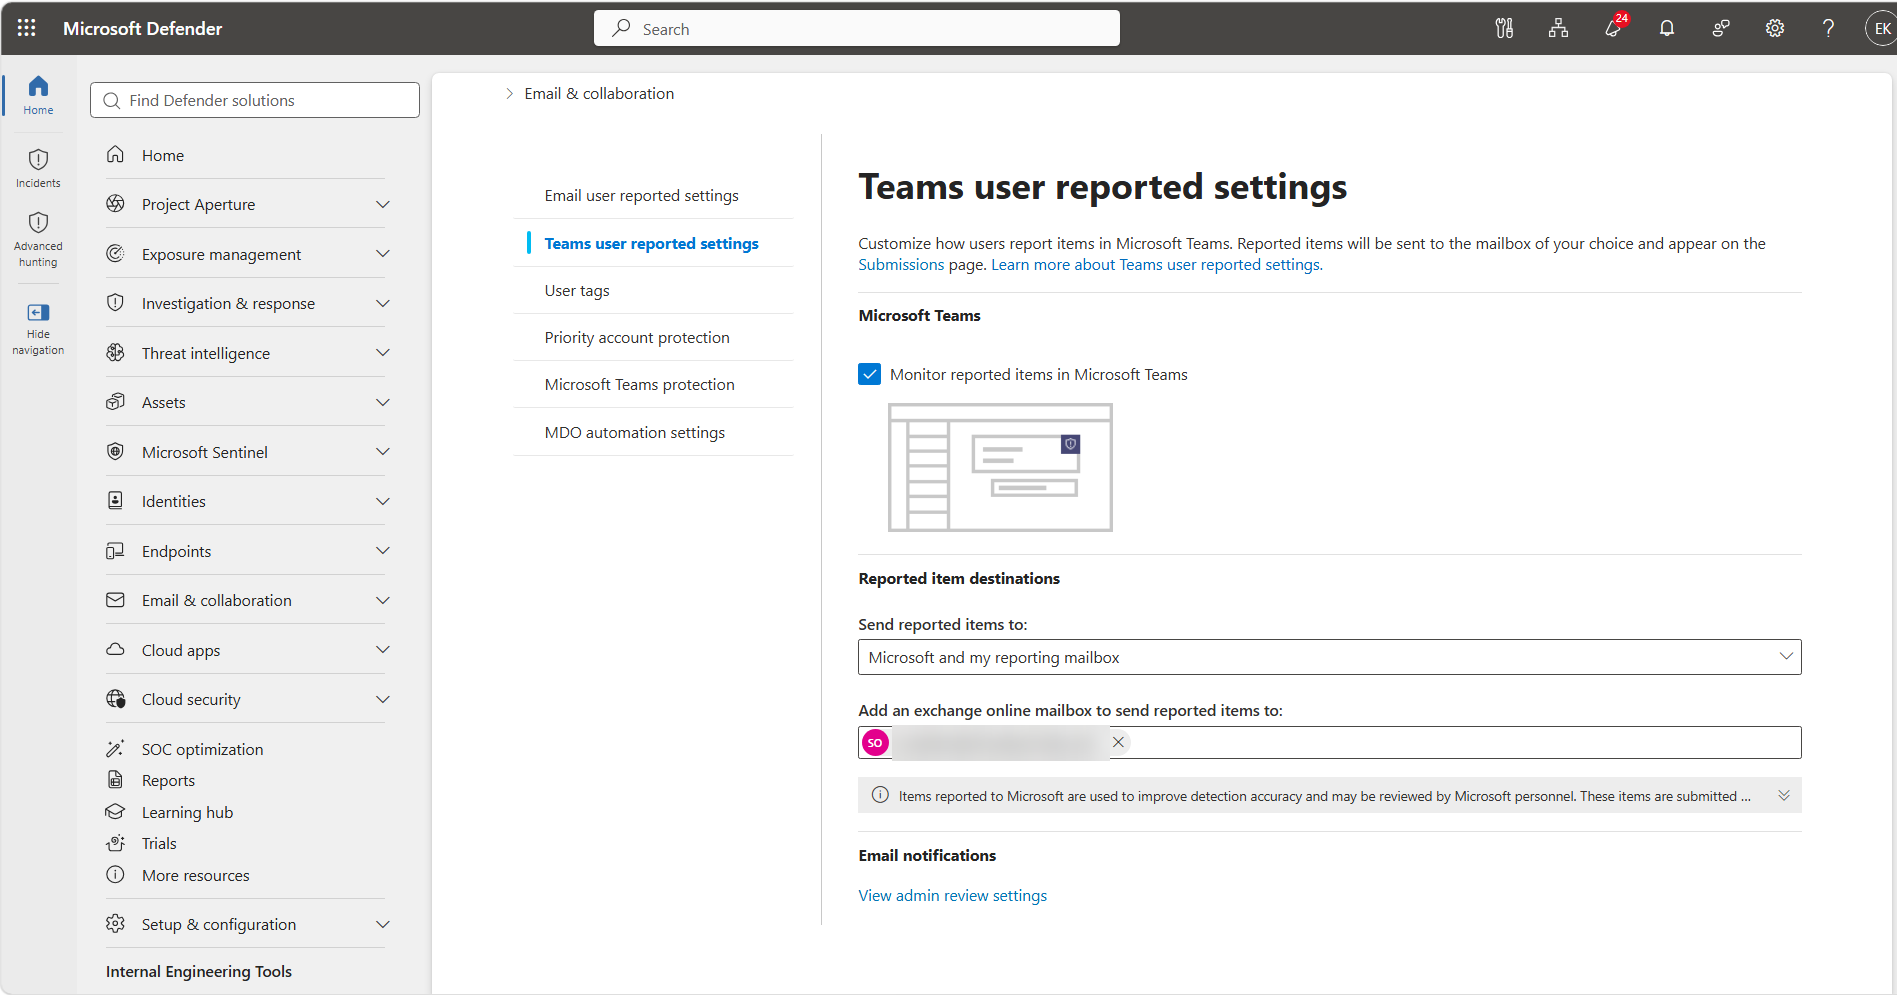The image size is (1897, 995).
Task: Click the Find Defender solutions search field
Action: click(255, 100)
